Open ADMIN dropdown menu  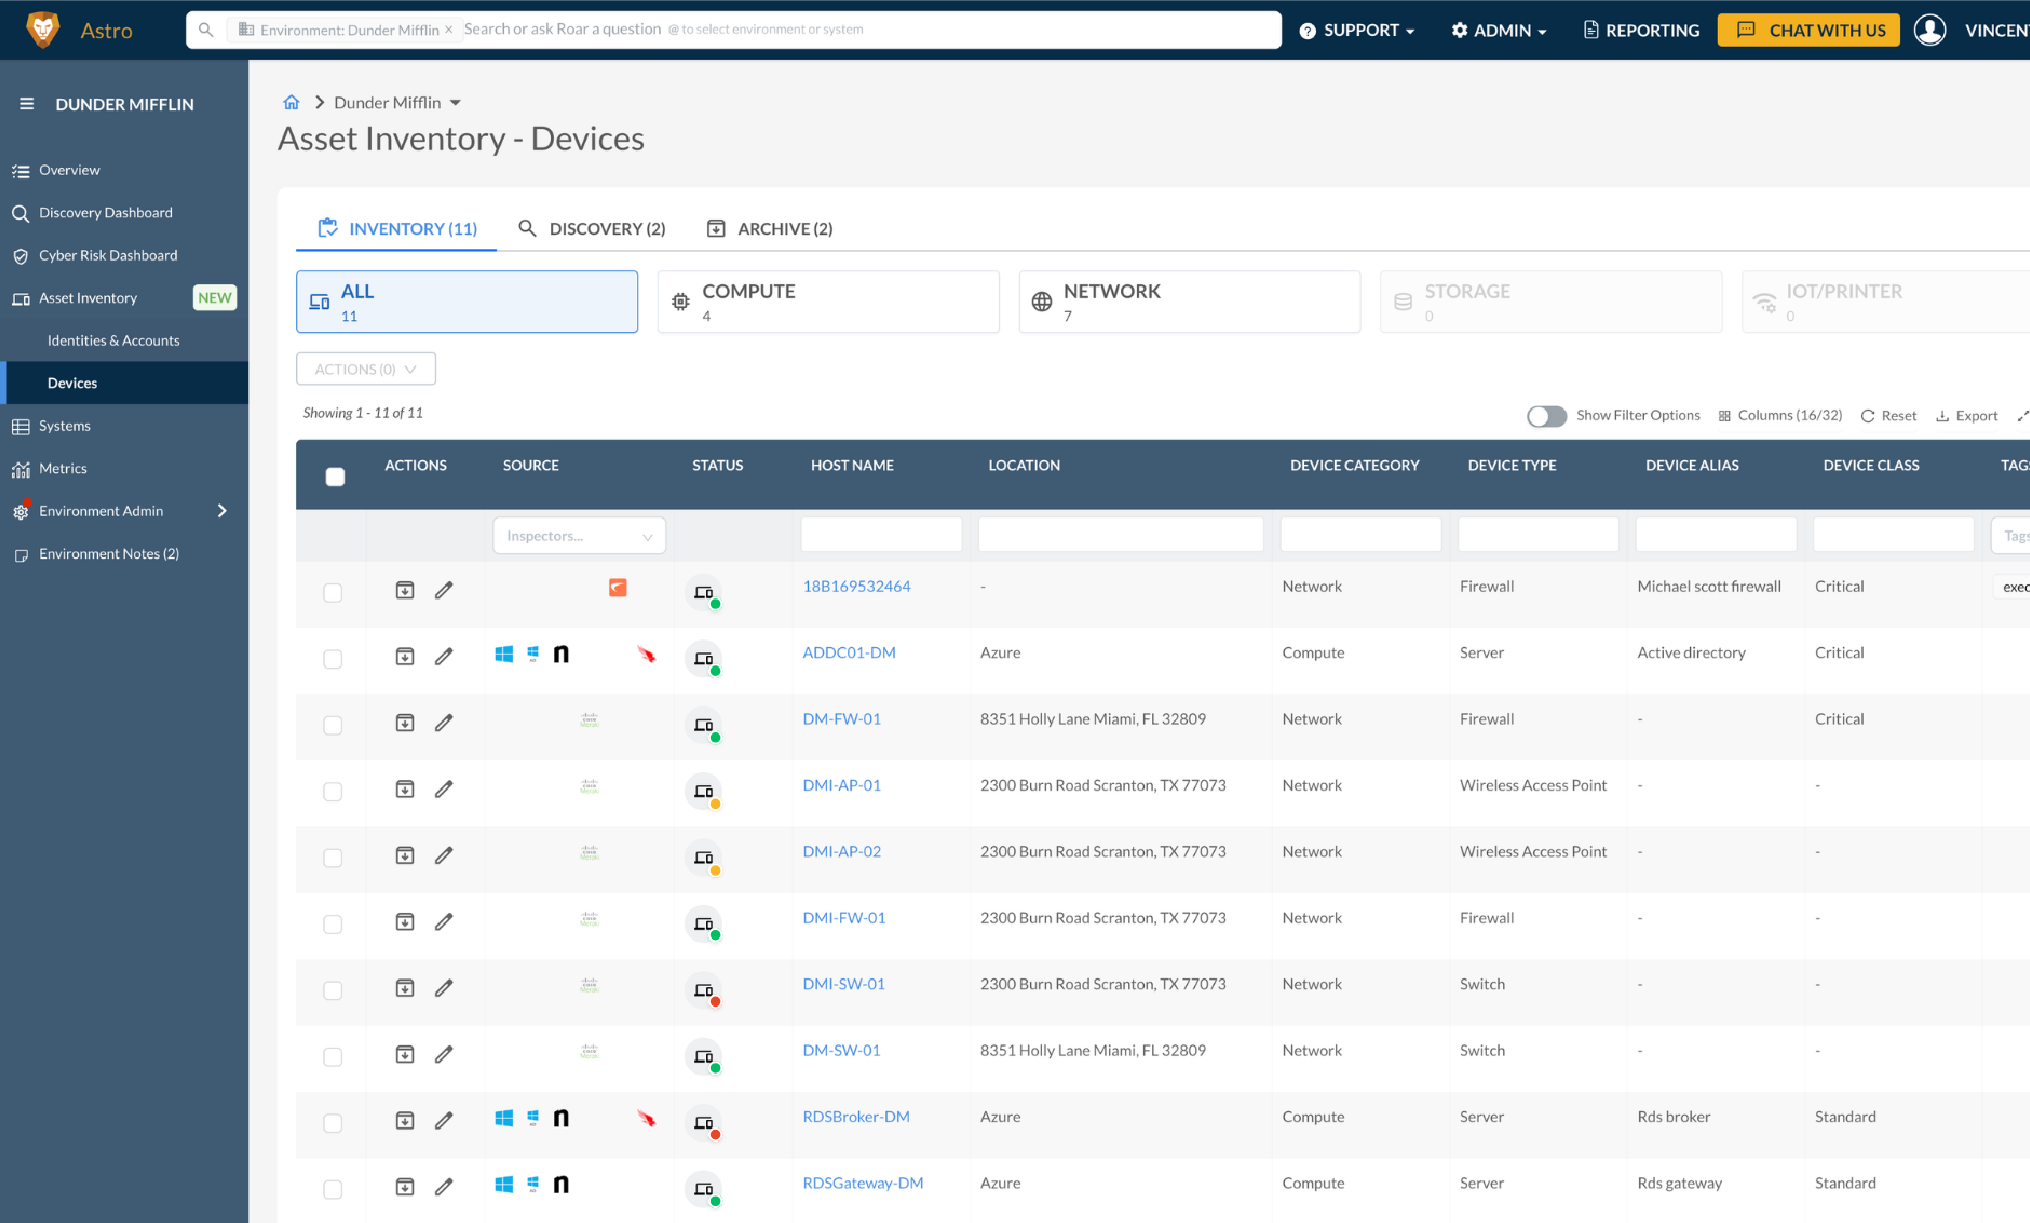(1498, 30)
